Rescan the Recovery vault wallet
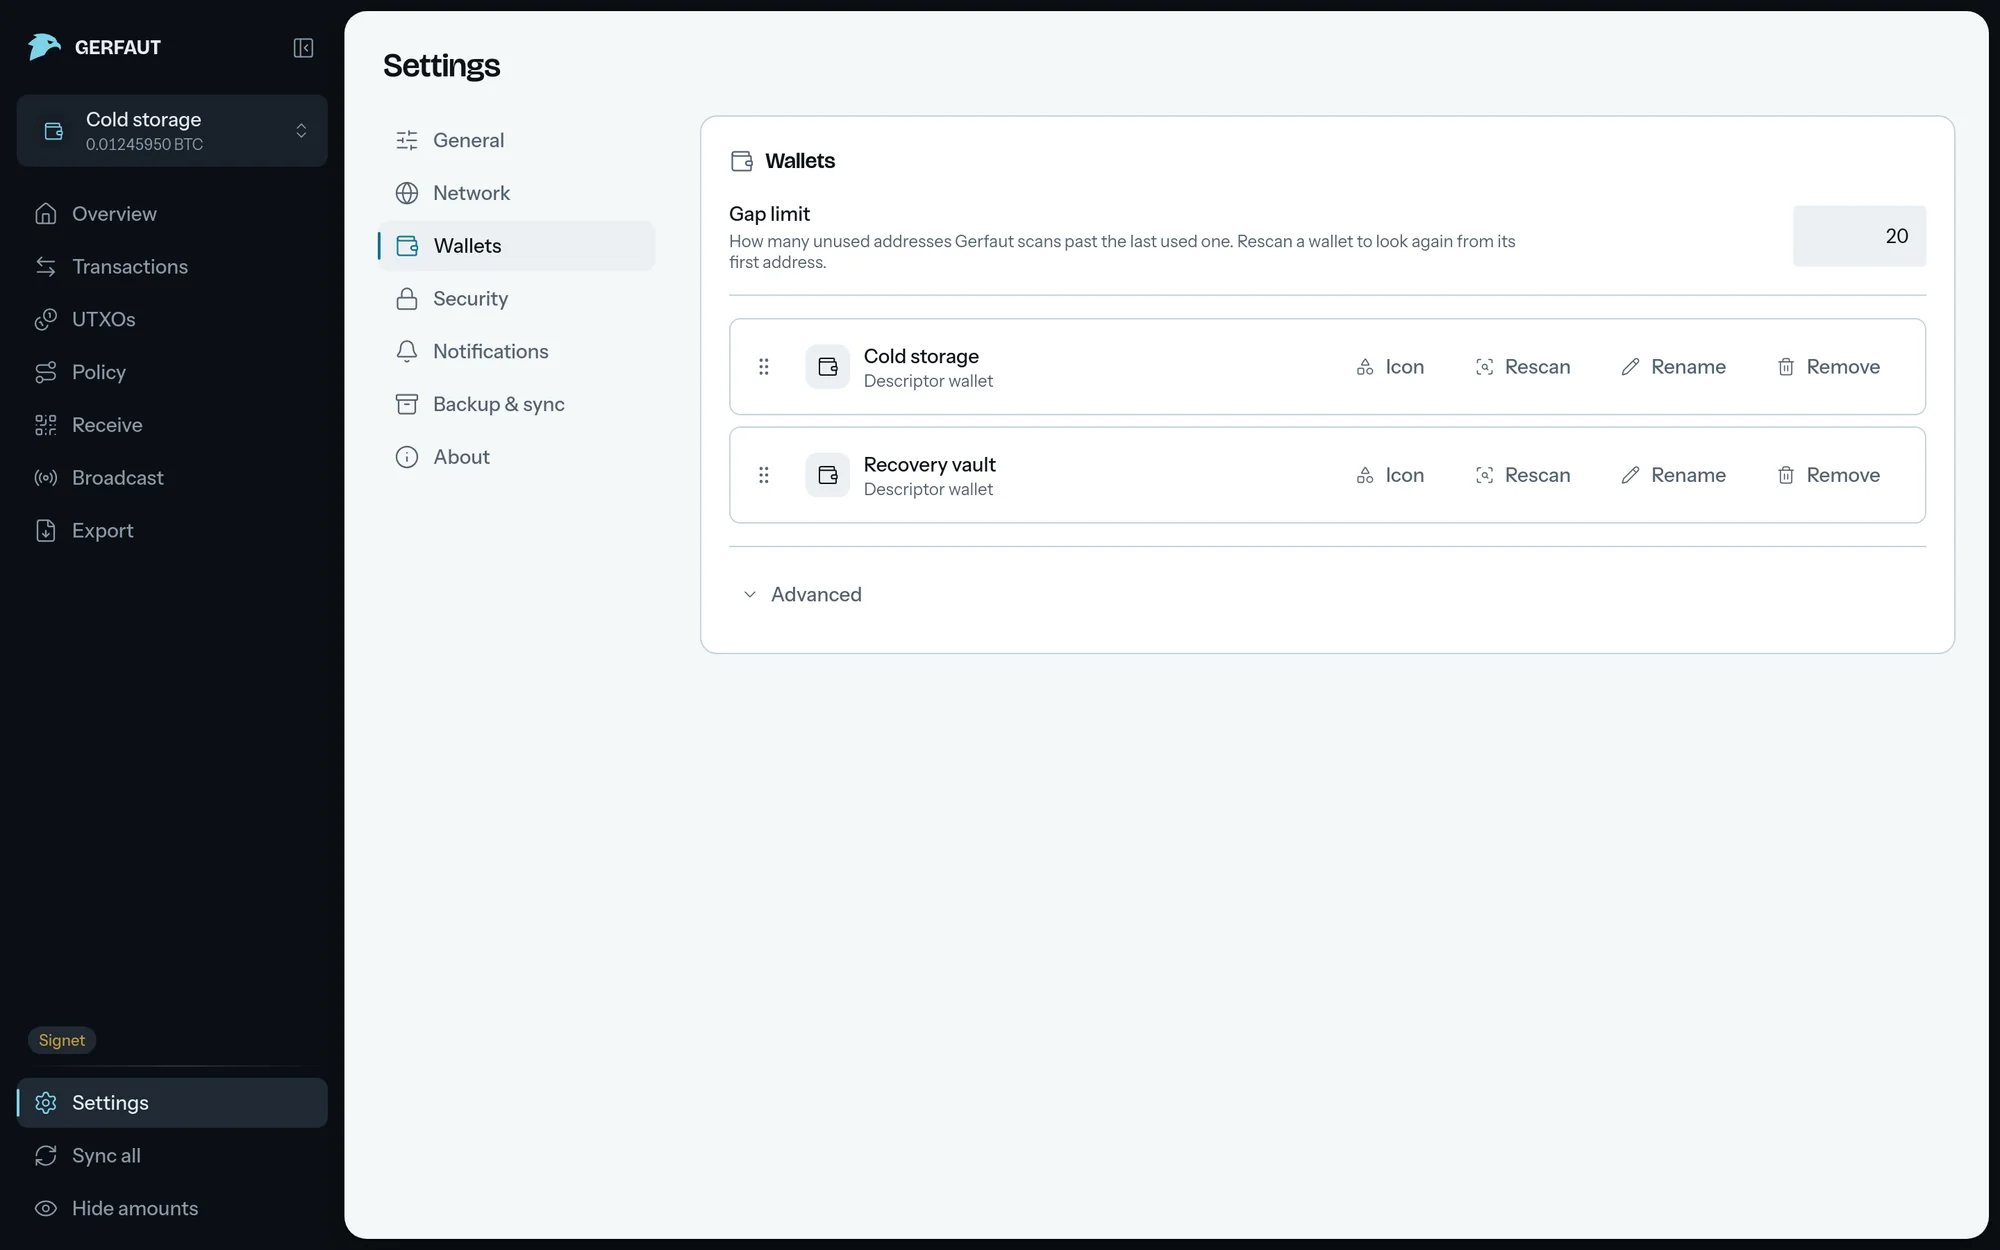This screenshot has width=2000, height=1250. pyautogui.click(x=1523, y=475)
